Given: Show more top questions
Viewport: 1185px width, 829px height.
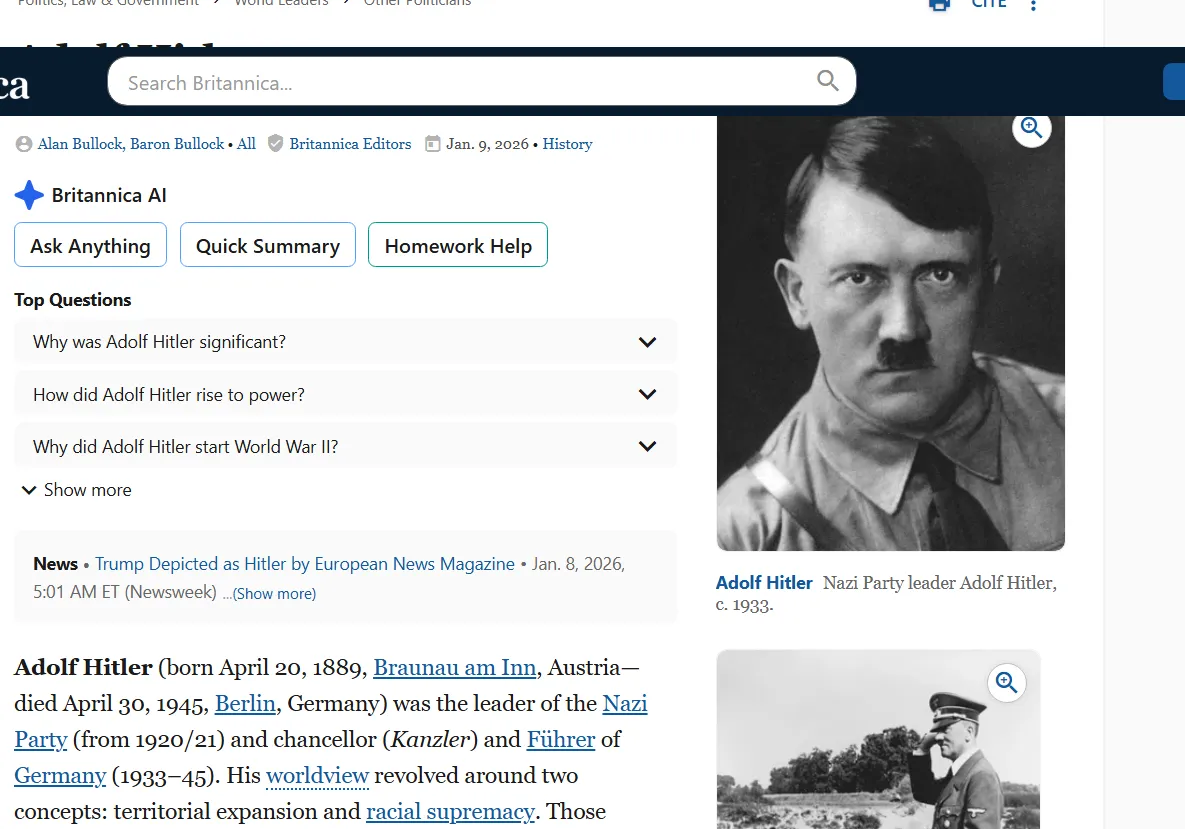Looking at the screenshot, I should click(x=77, y=490).
